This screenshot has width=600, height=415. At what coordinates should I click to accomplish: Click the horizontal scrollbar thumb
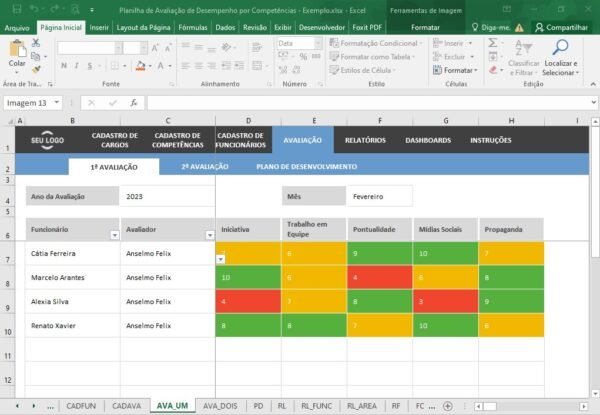click(x=490, y=406)
